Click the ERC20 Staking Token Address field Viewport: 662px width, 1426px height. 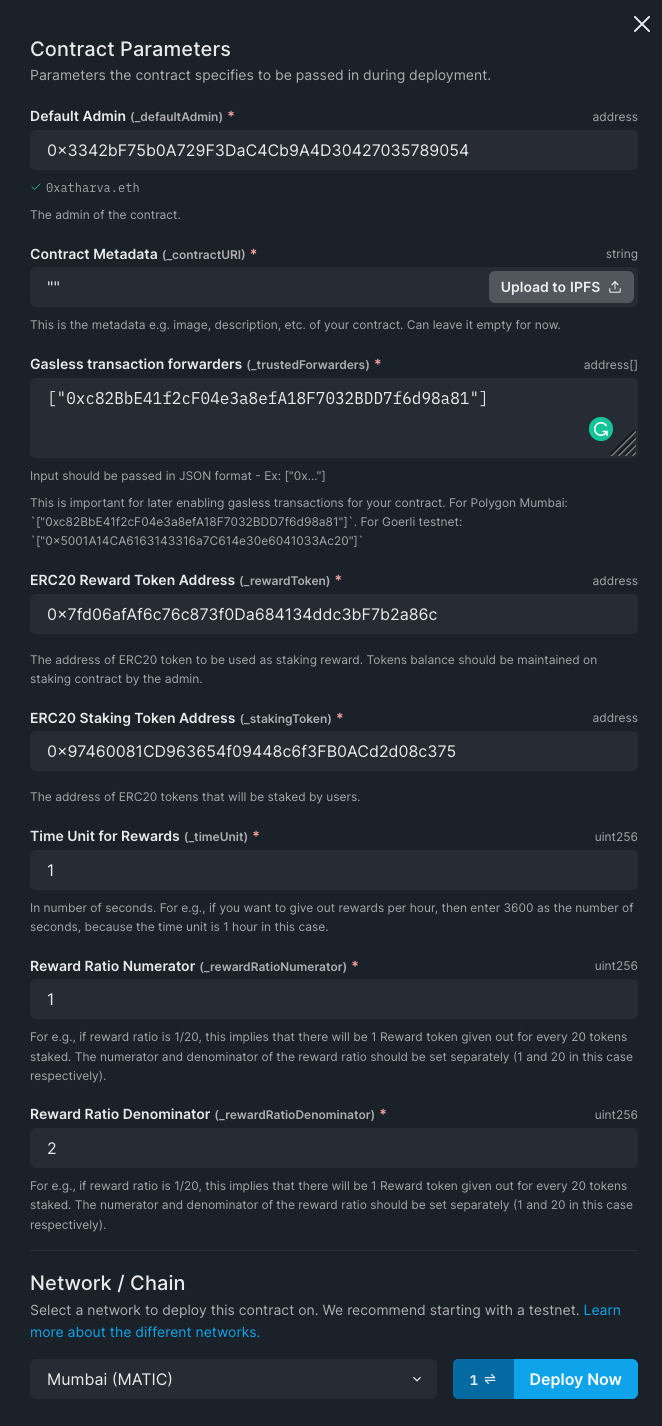point(333,751)
